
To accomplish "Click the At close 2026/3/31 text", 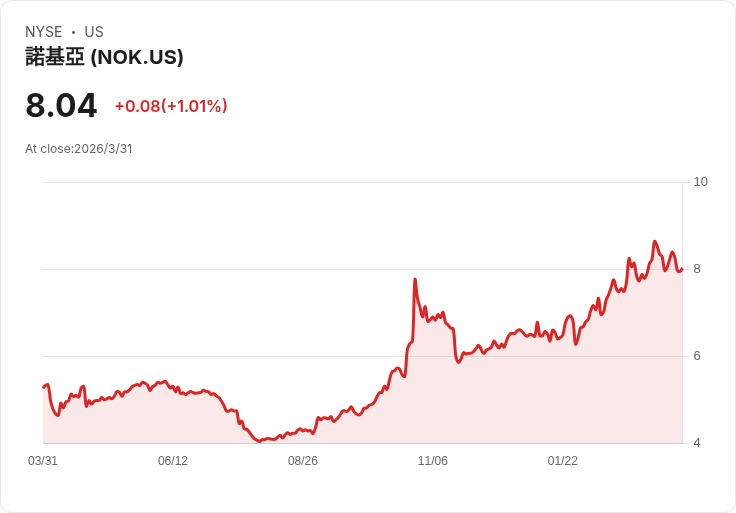I will tap(79, 149).
